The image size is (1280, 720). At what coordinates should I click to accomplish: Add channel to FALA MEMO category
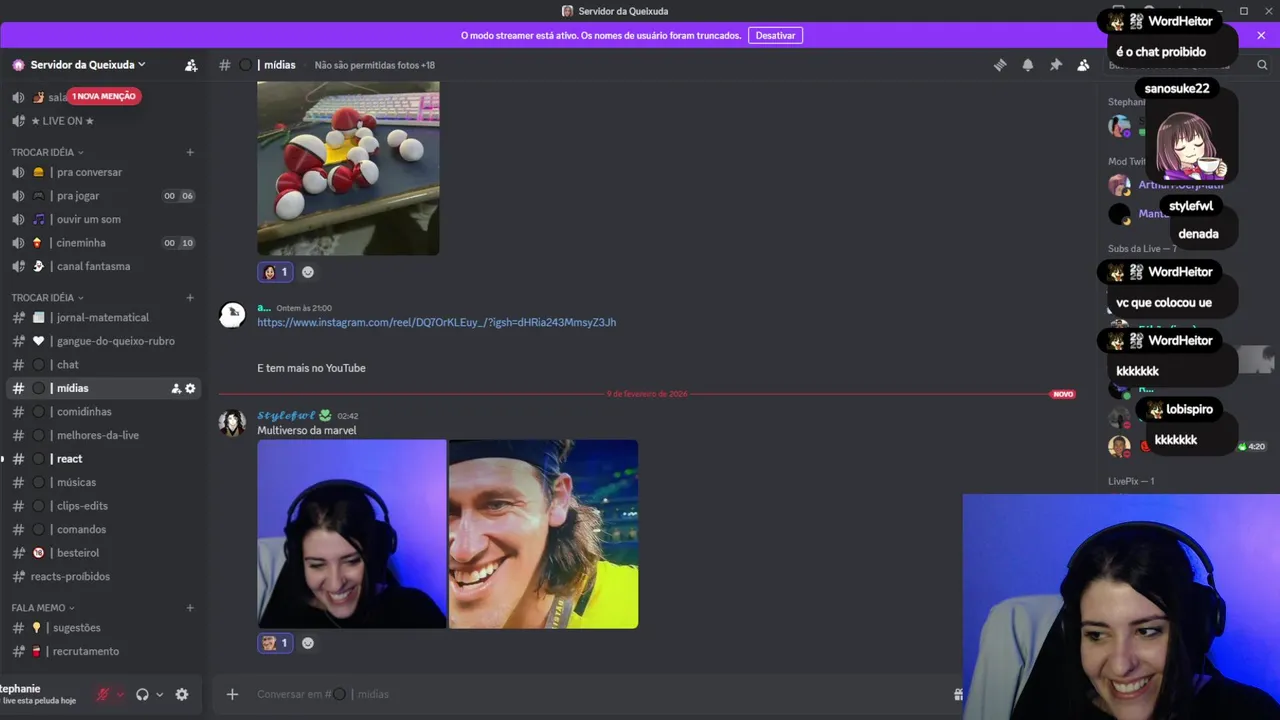coord(190,607)
